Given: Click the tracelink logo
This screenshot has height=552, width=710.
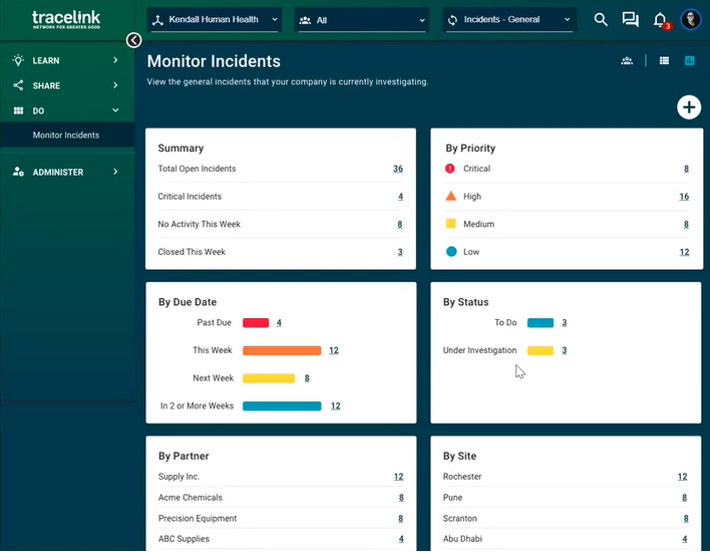Looking at the screenshot, I should click(x=66, y=19).
